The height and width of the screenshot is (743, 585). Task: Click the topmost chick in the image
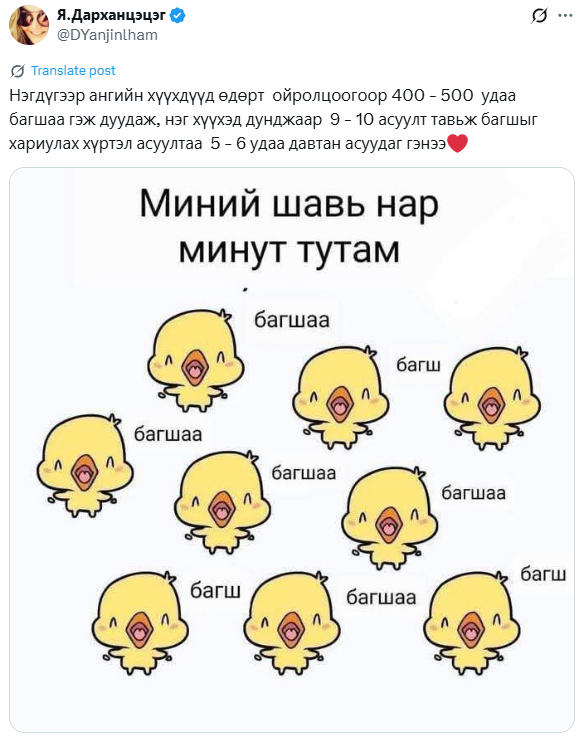(x=196, y=360)
